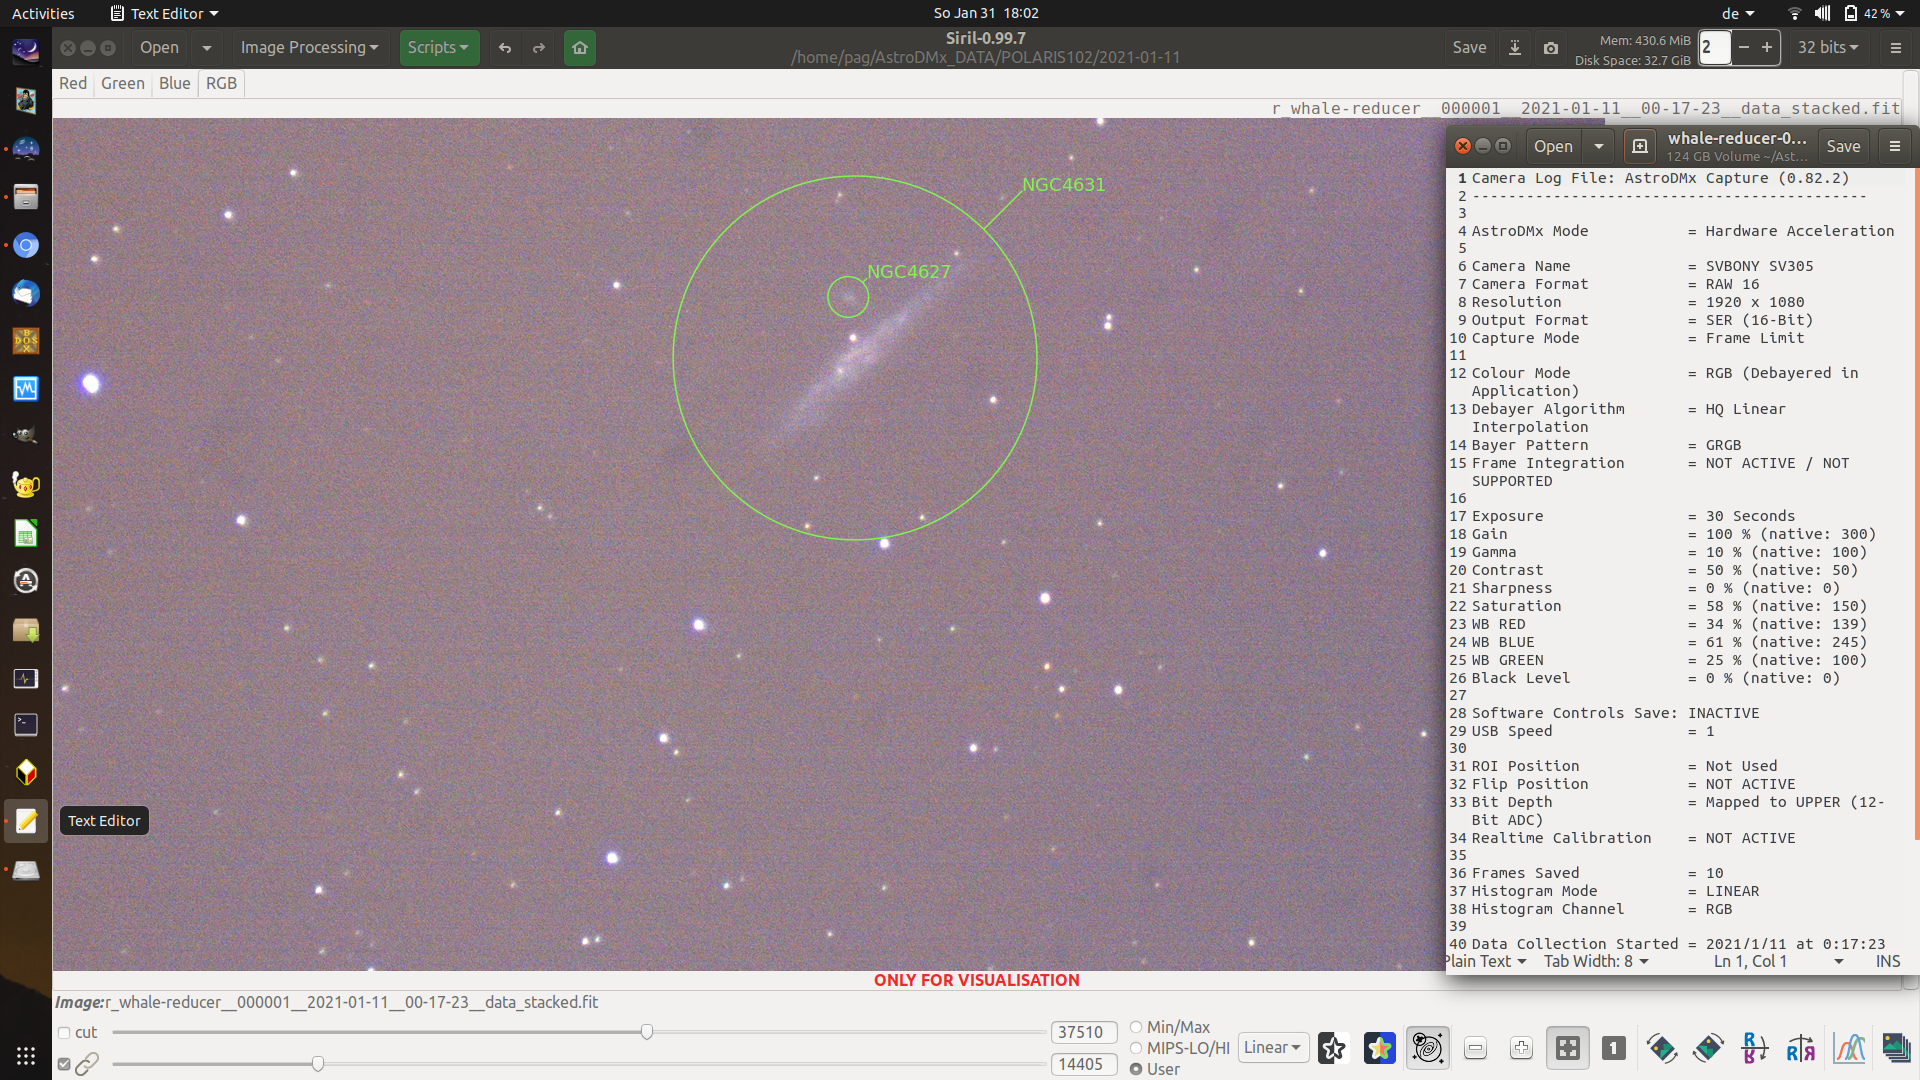The width and height of the screenshot is (1920, 1080).
Task: Toggle the false color rendering star icon
Action: pyautogui.click(x=1379, y=1048)
